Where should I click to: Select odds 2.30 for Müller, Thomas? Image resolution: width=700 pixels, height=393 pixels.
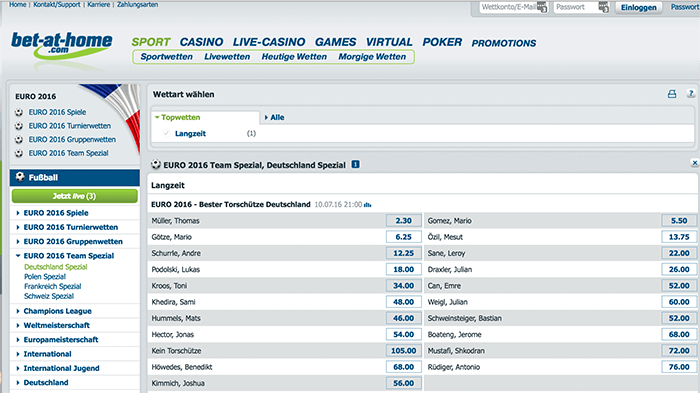click(x=404, y=221)
